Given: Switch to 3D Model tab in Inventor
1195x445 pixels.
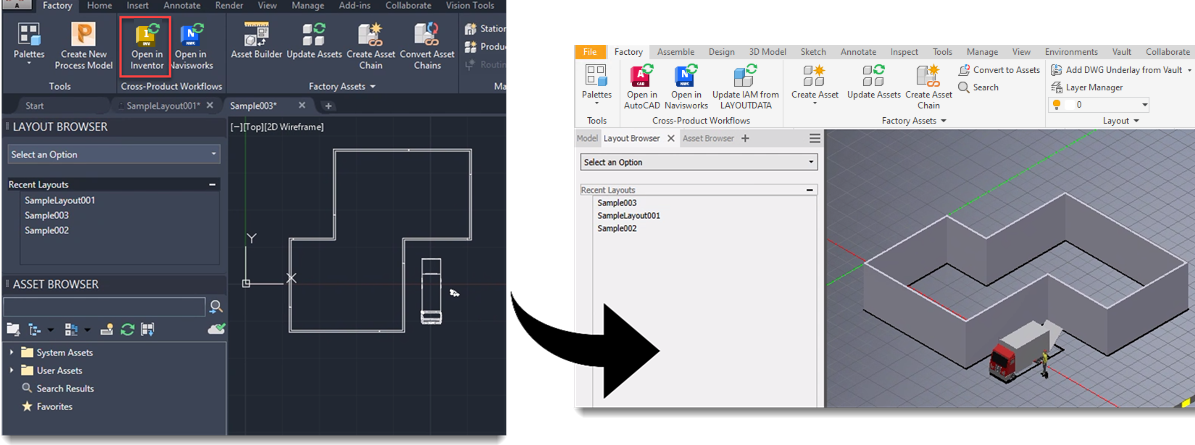Looking at the screenshot, I should click(x=767, y=52).
